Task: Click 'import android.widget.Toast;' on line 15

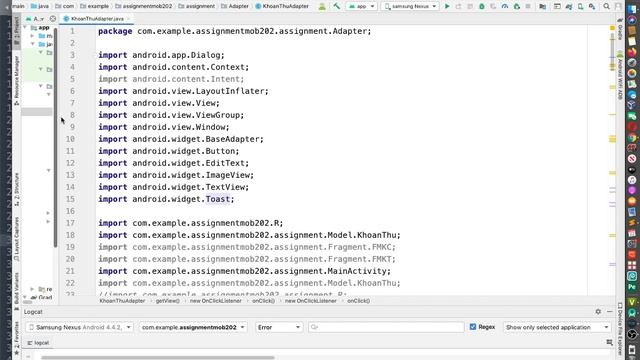Action: (166, 199)
